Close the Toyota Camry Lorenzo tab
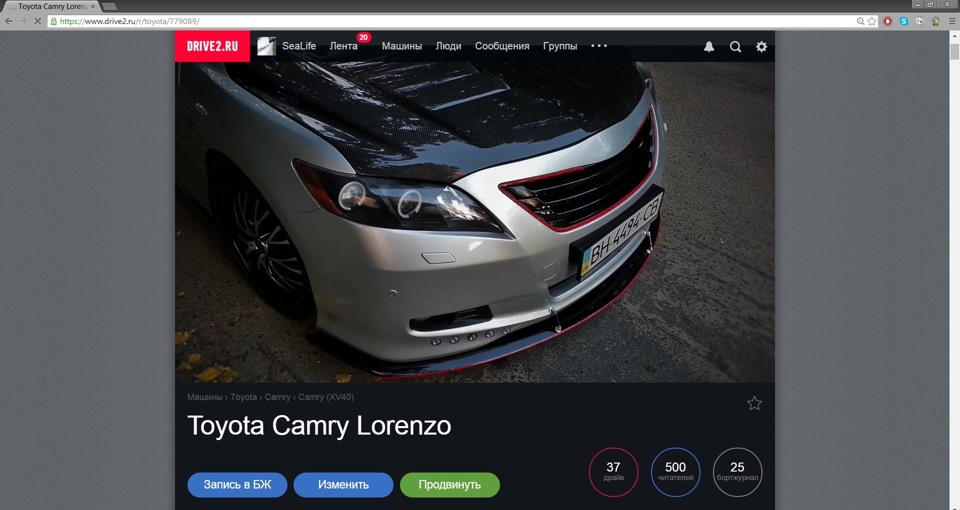 [93, 6]
